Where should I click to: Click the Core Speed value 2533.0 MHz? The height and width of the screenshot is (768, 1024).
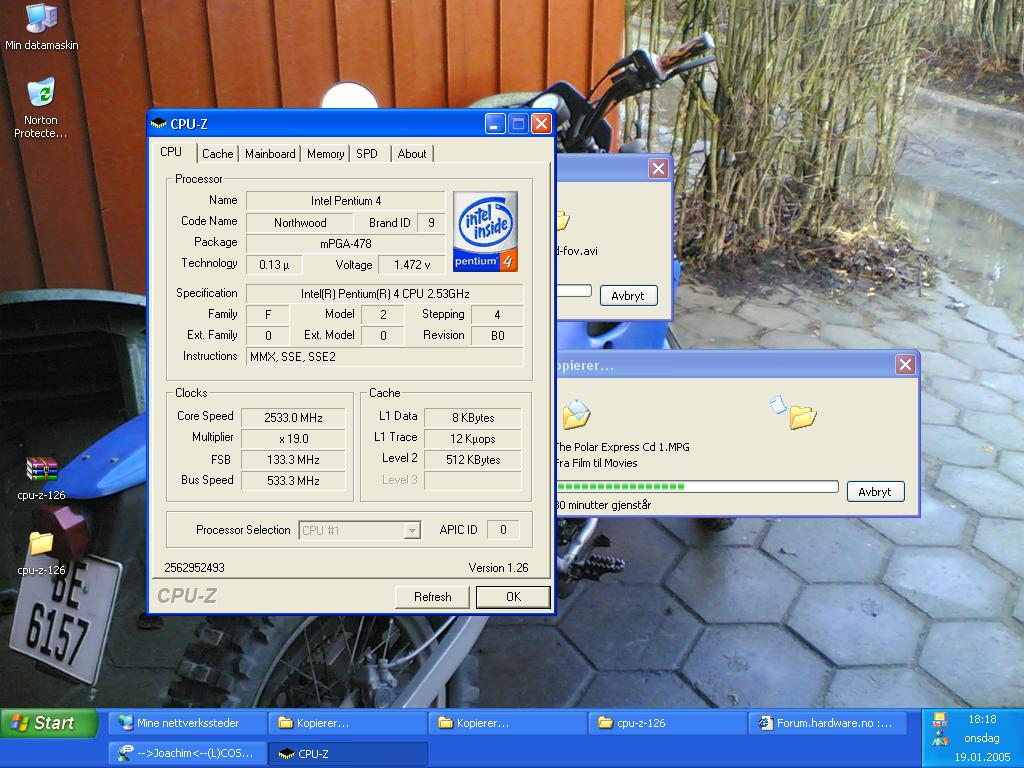pos(293,417)
